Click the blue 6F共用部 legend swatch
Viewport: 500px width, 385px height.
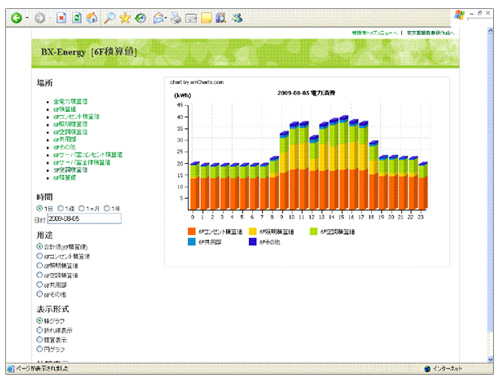click(x=192, y=242)
